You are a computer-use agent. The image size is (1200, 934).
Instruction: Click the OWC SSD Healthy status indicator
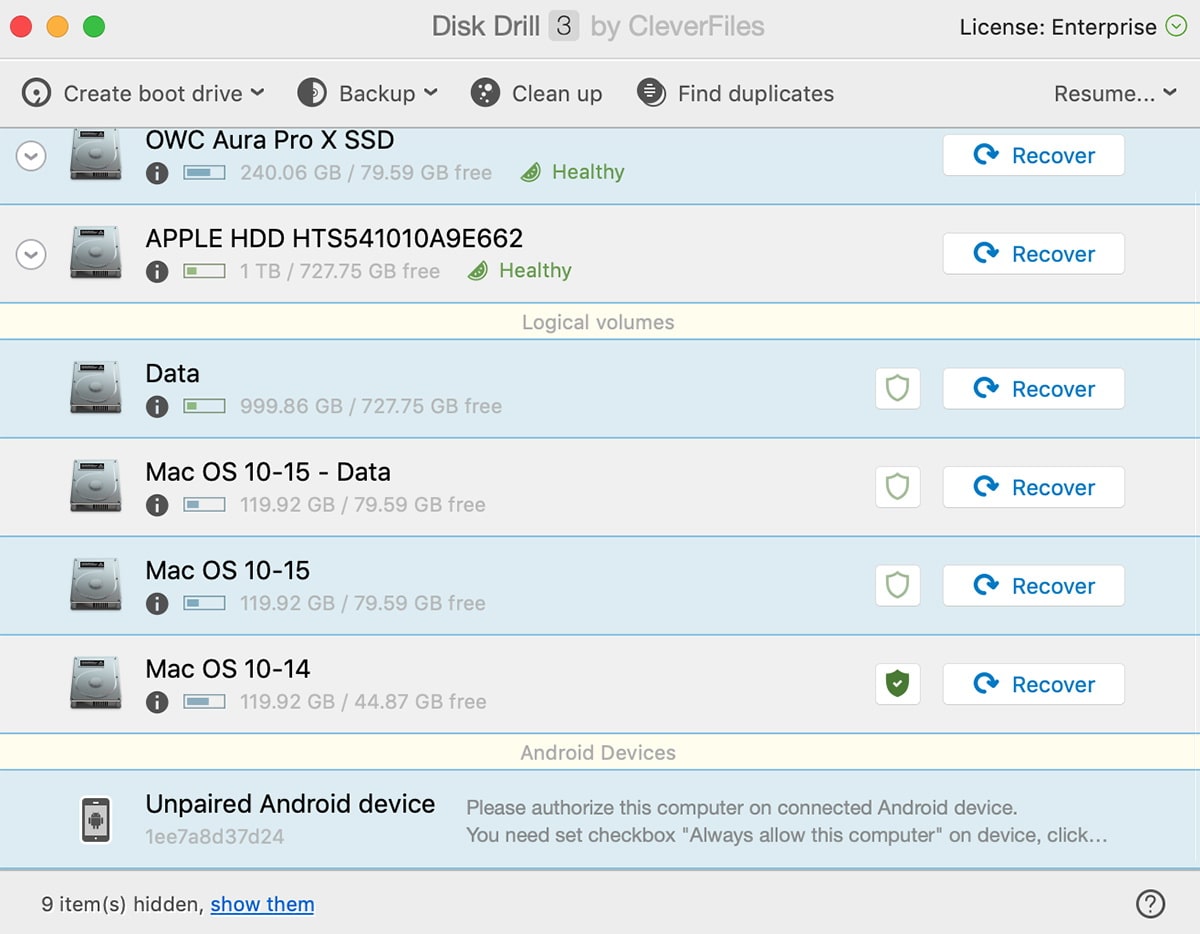(x=573, y=172)
